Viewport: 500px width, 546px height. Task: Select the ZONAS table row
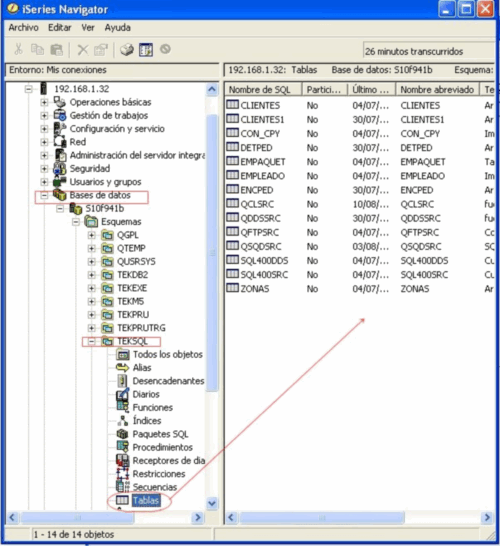(360, 289)
